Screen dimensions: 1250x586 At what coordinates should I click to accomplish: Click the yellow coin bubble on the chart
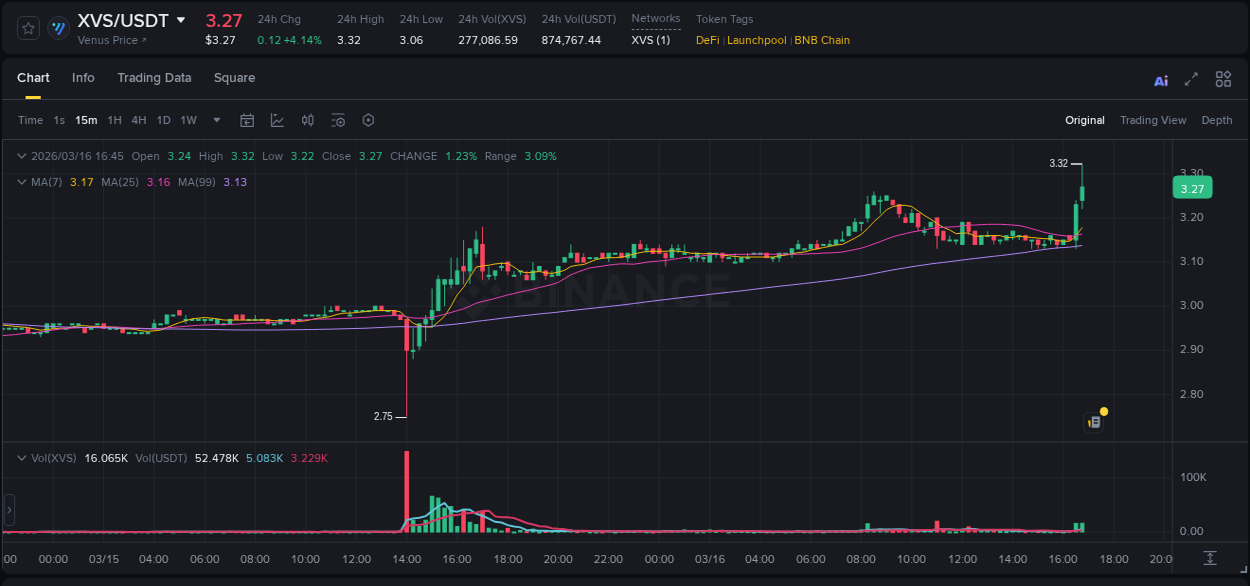coord(1102,411)
